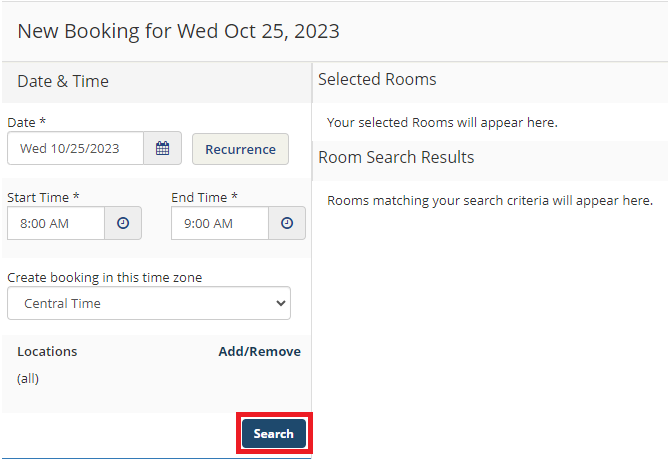Screen dimensions: 668x459
Task: Click the Search button
Action: pos(274,433)
